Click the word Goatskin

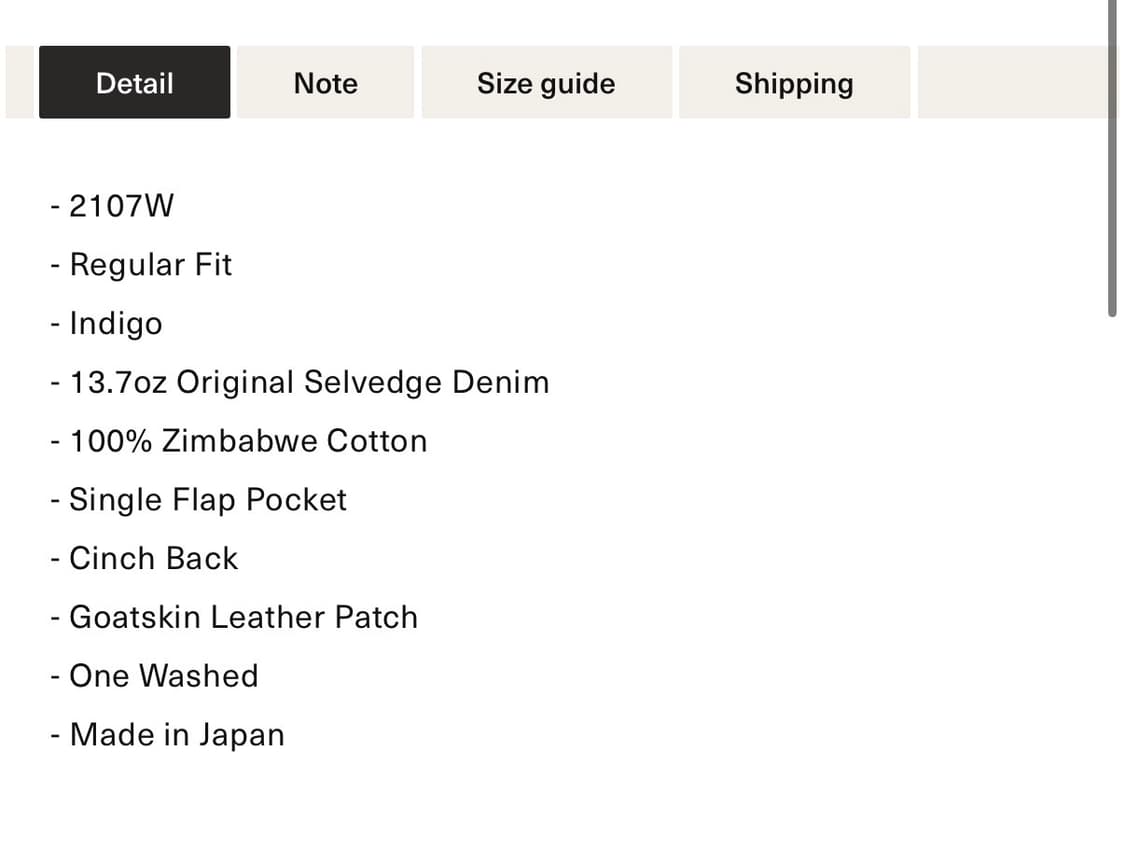point(135,617)
